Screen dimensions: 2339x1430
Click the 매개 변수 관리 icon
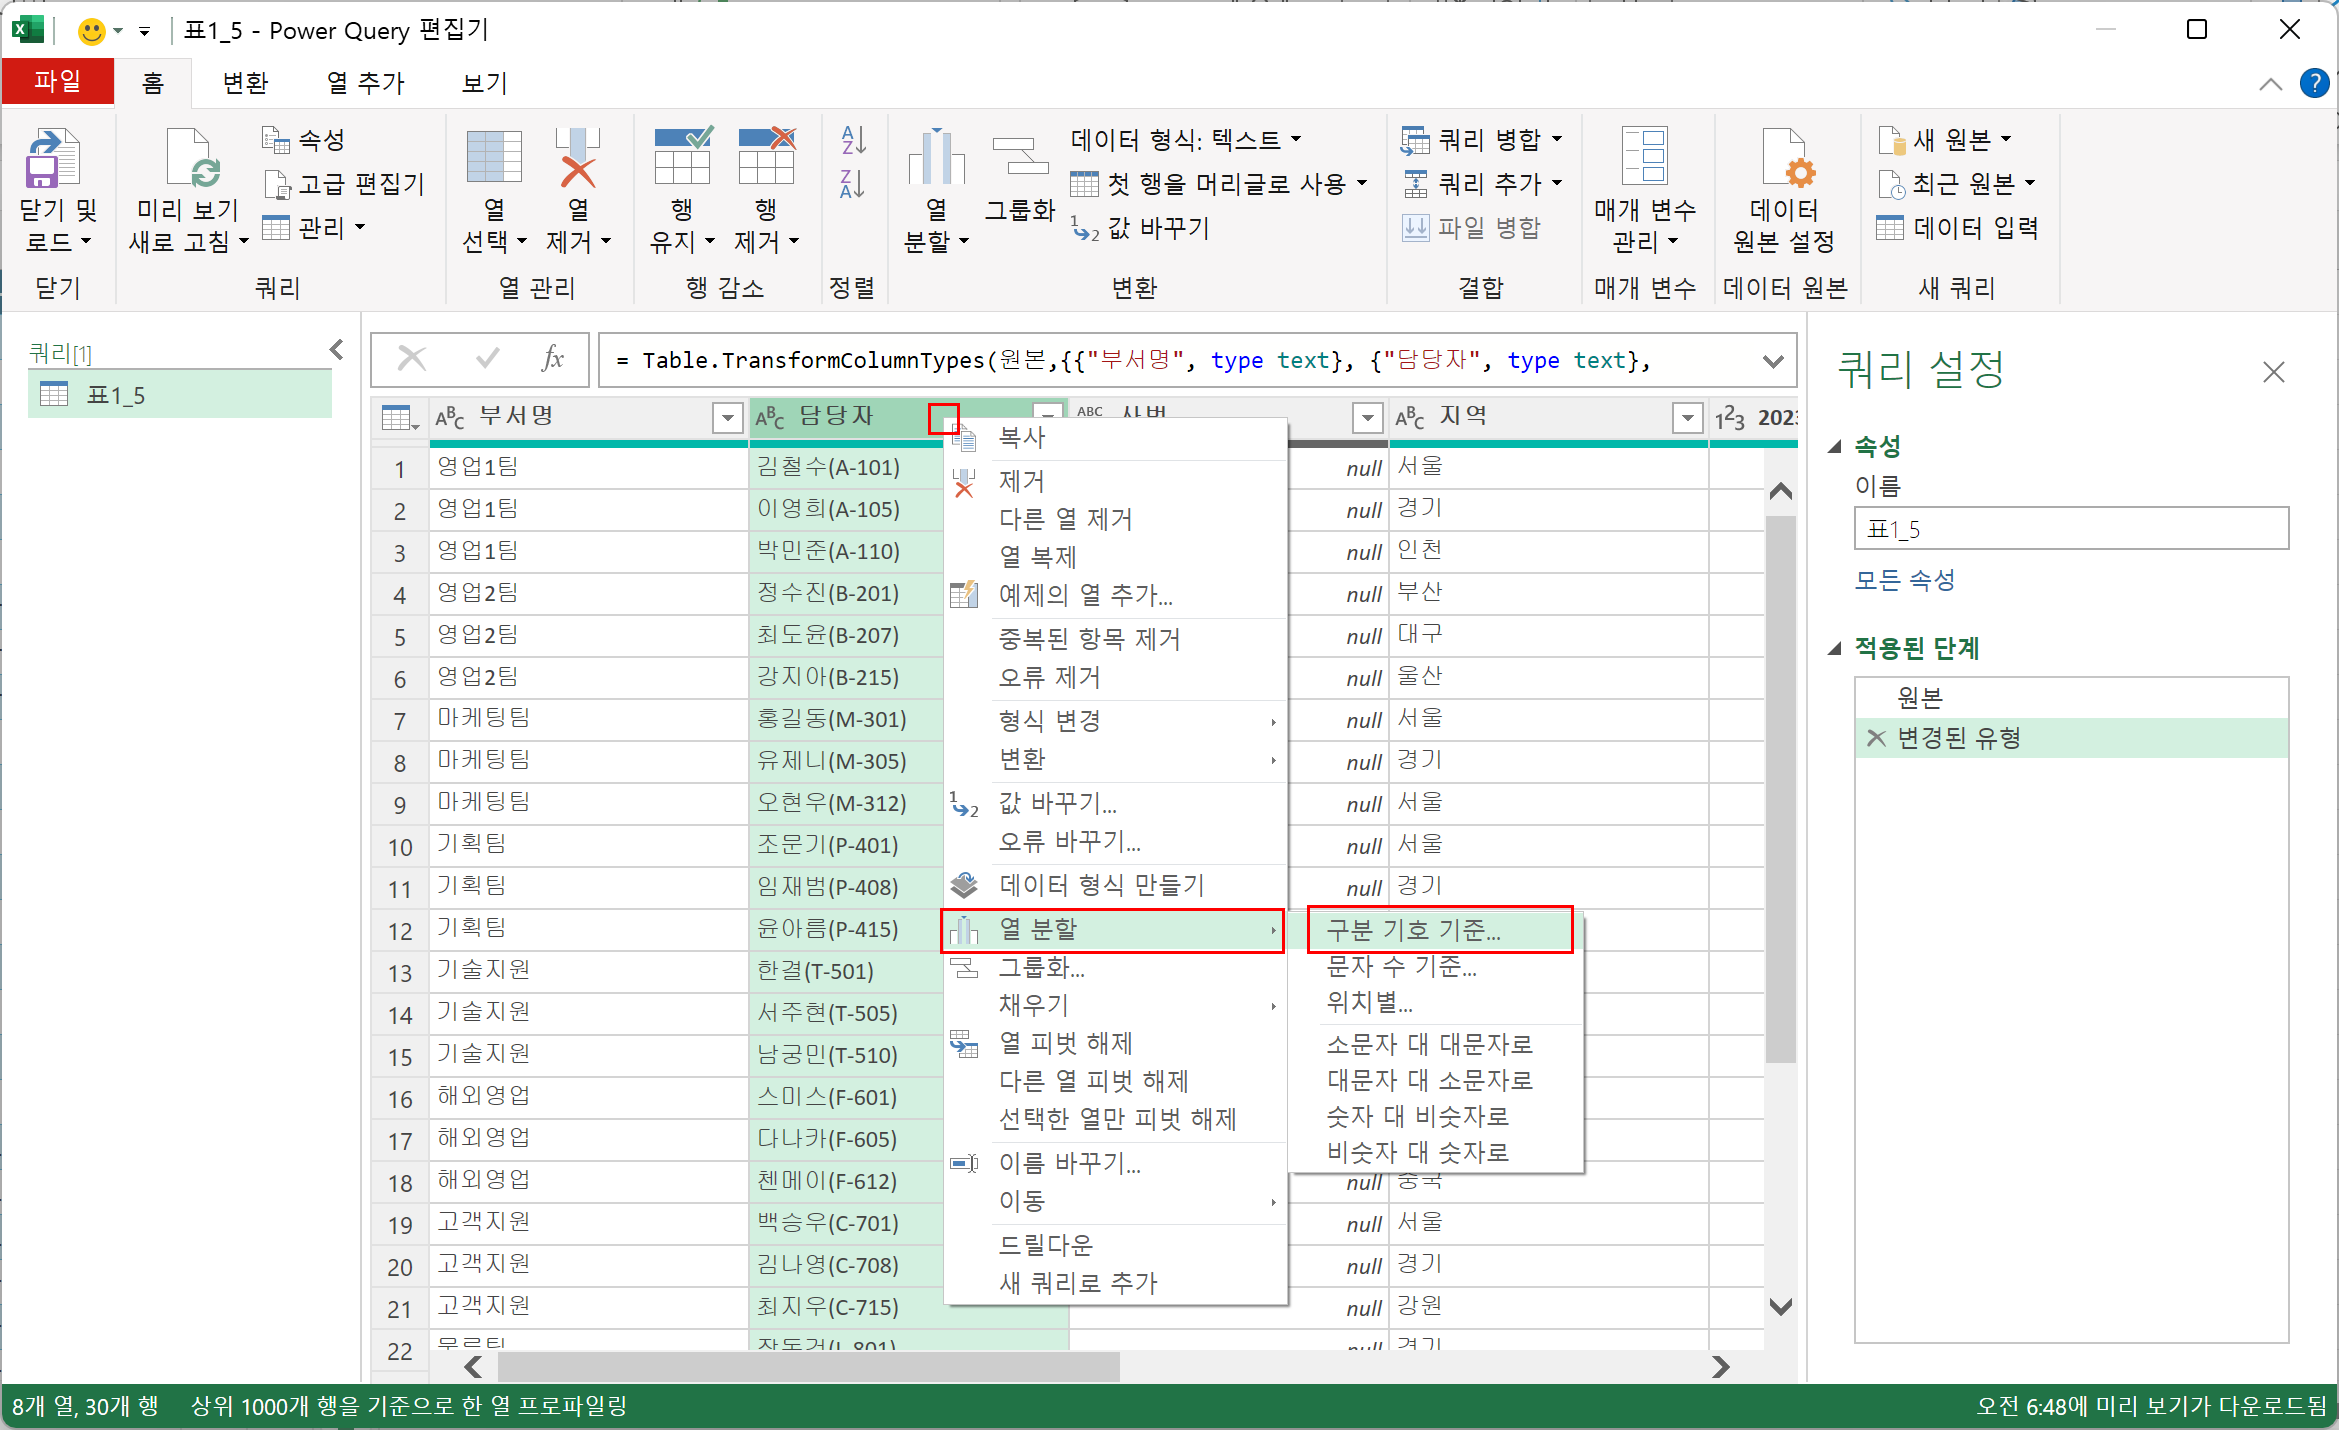pos(1644,156)
